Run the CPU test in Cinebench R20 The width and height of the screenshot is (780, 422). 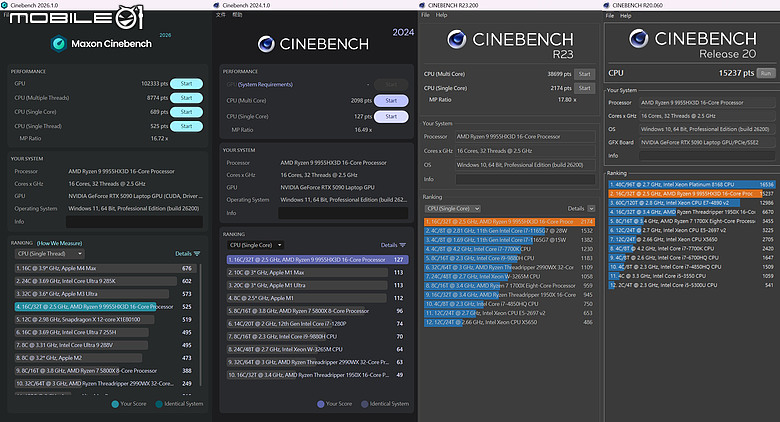tap(766, 73)
